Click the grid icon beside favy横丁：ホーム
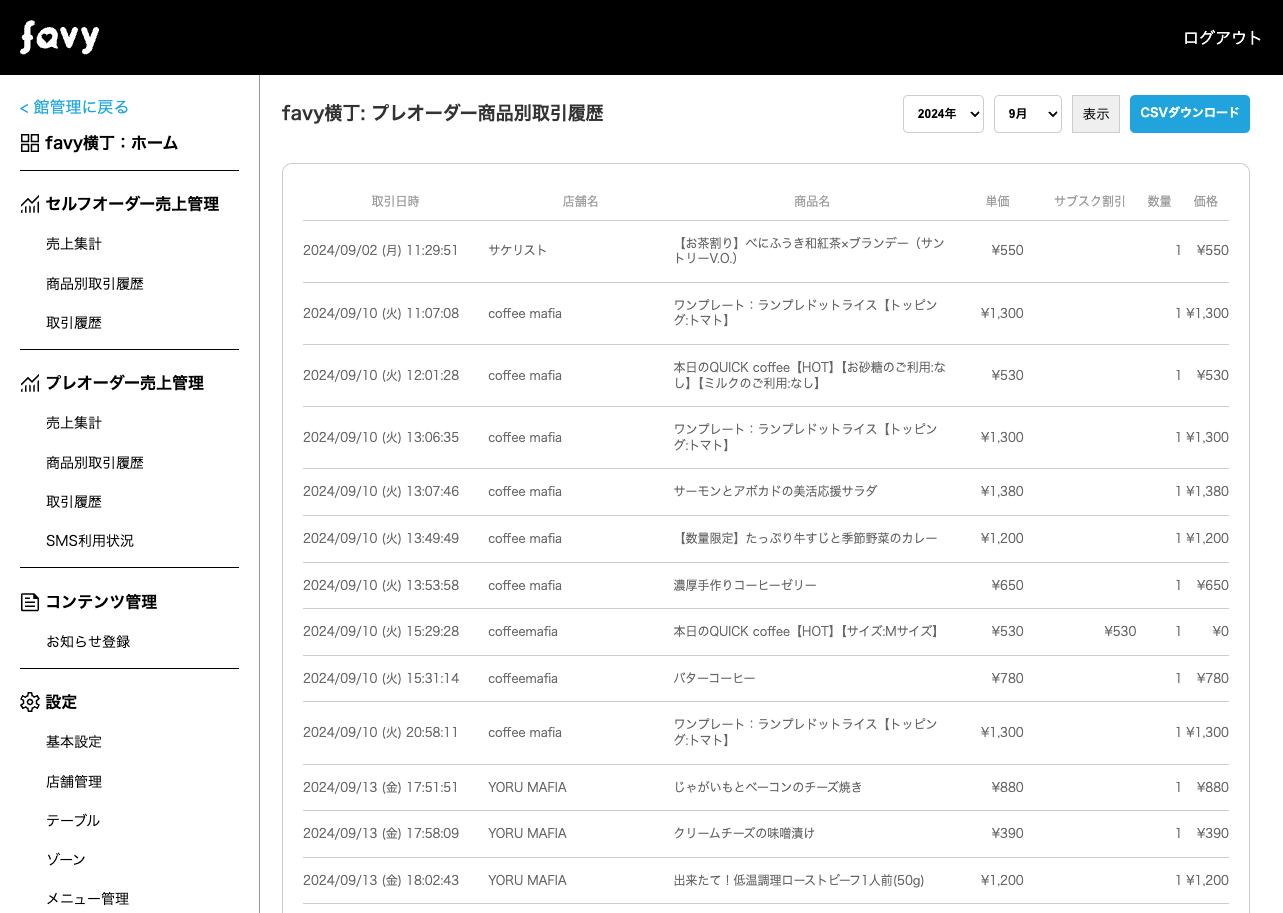Viewport: 1283px width, 913px height. (x=30, y=143)
